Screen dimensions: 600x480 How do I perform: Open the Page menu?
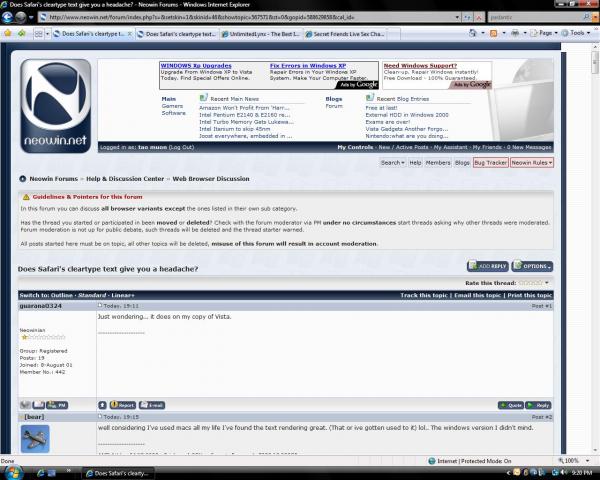(x=544, y=33)
